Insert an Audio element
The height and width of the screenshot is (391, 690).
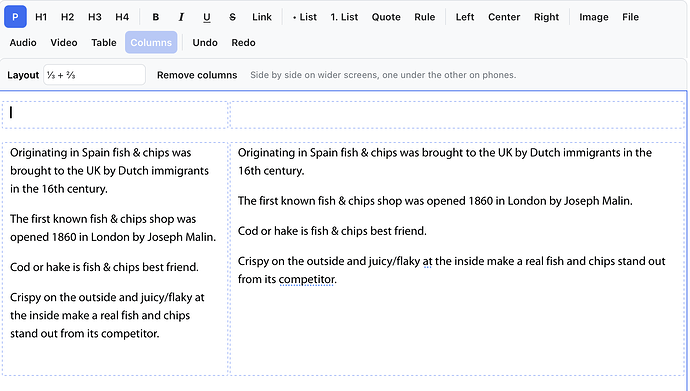(23, 42)
